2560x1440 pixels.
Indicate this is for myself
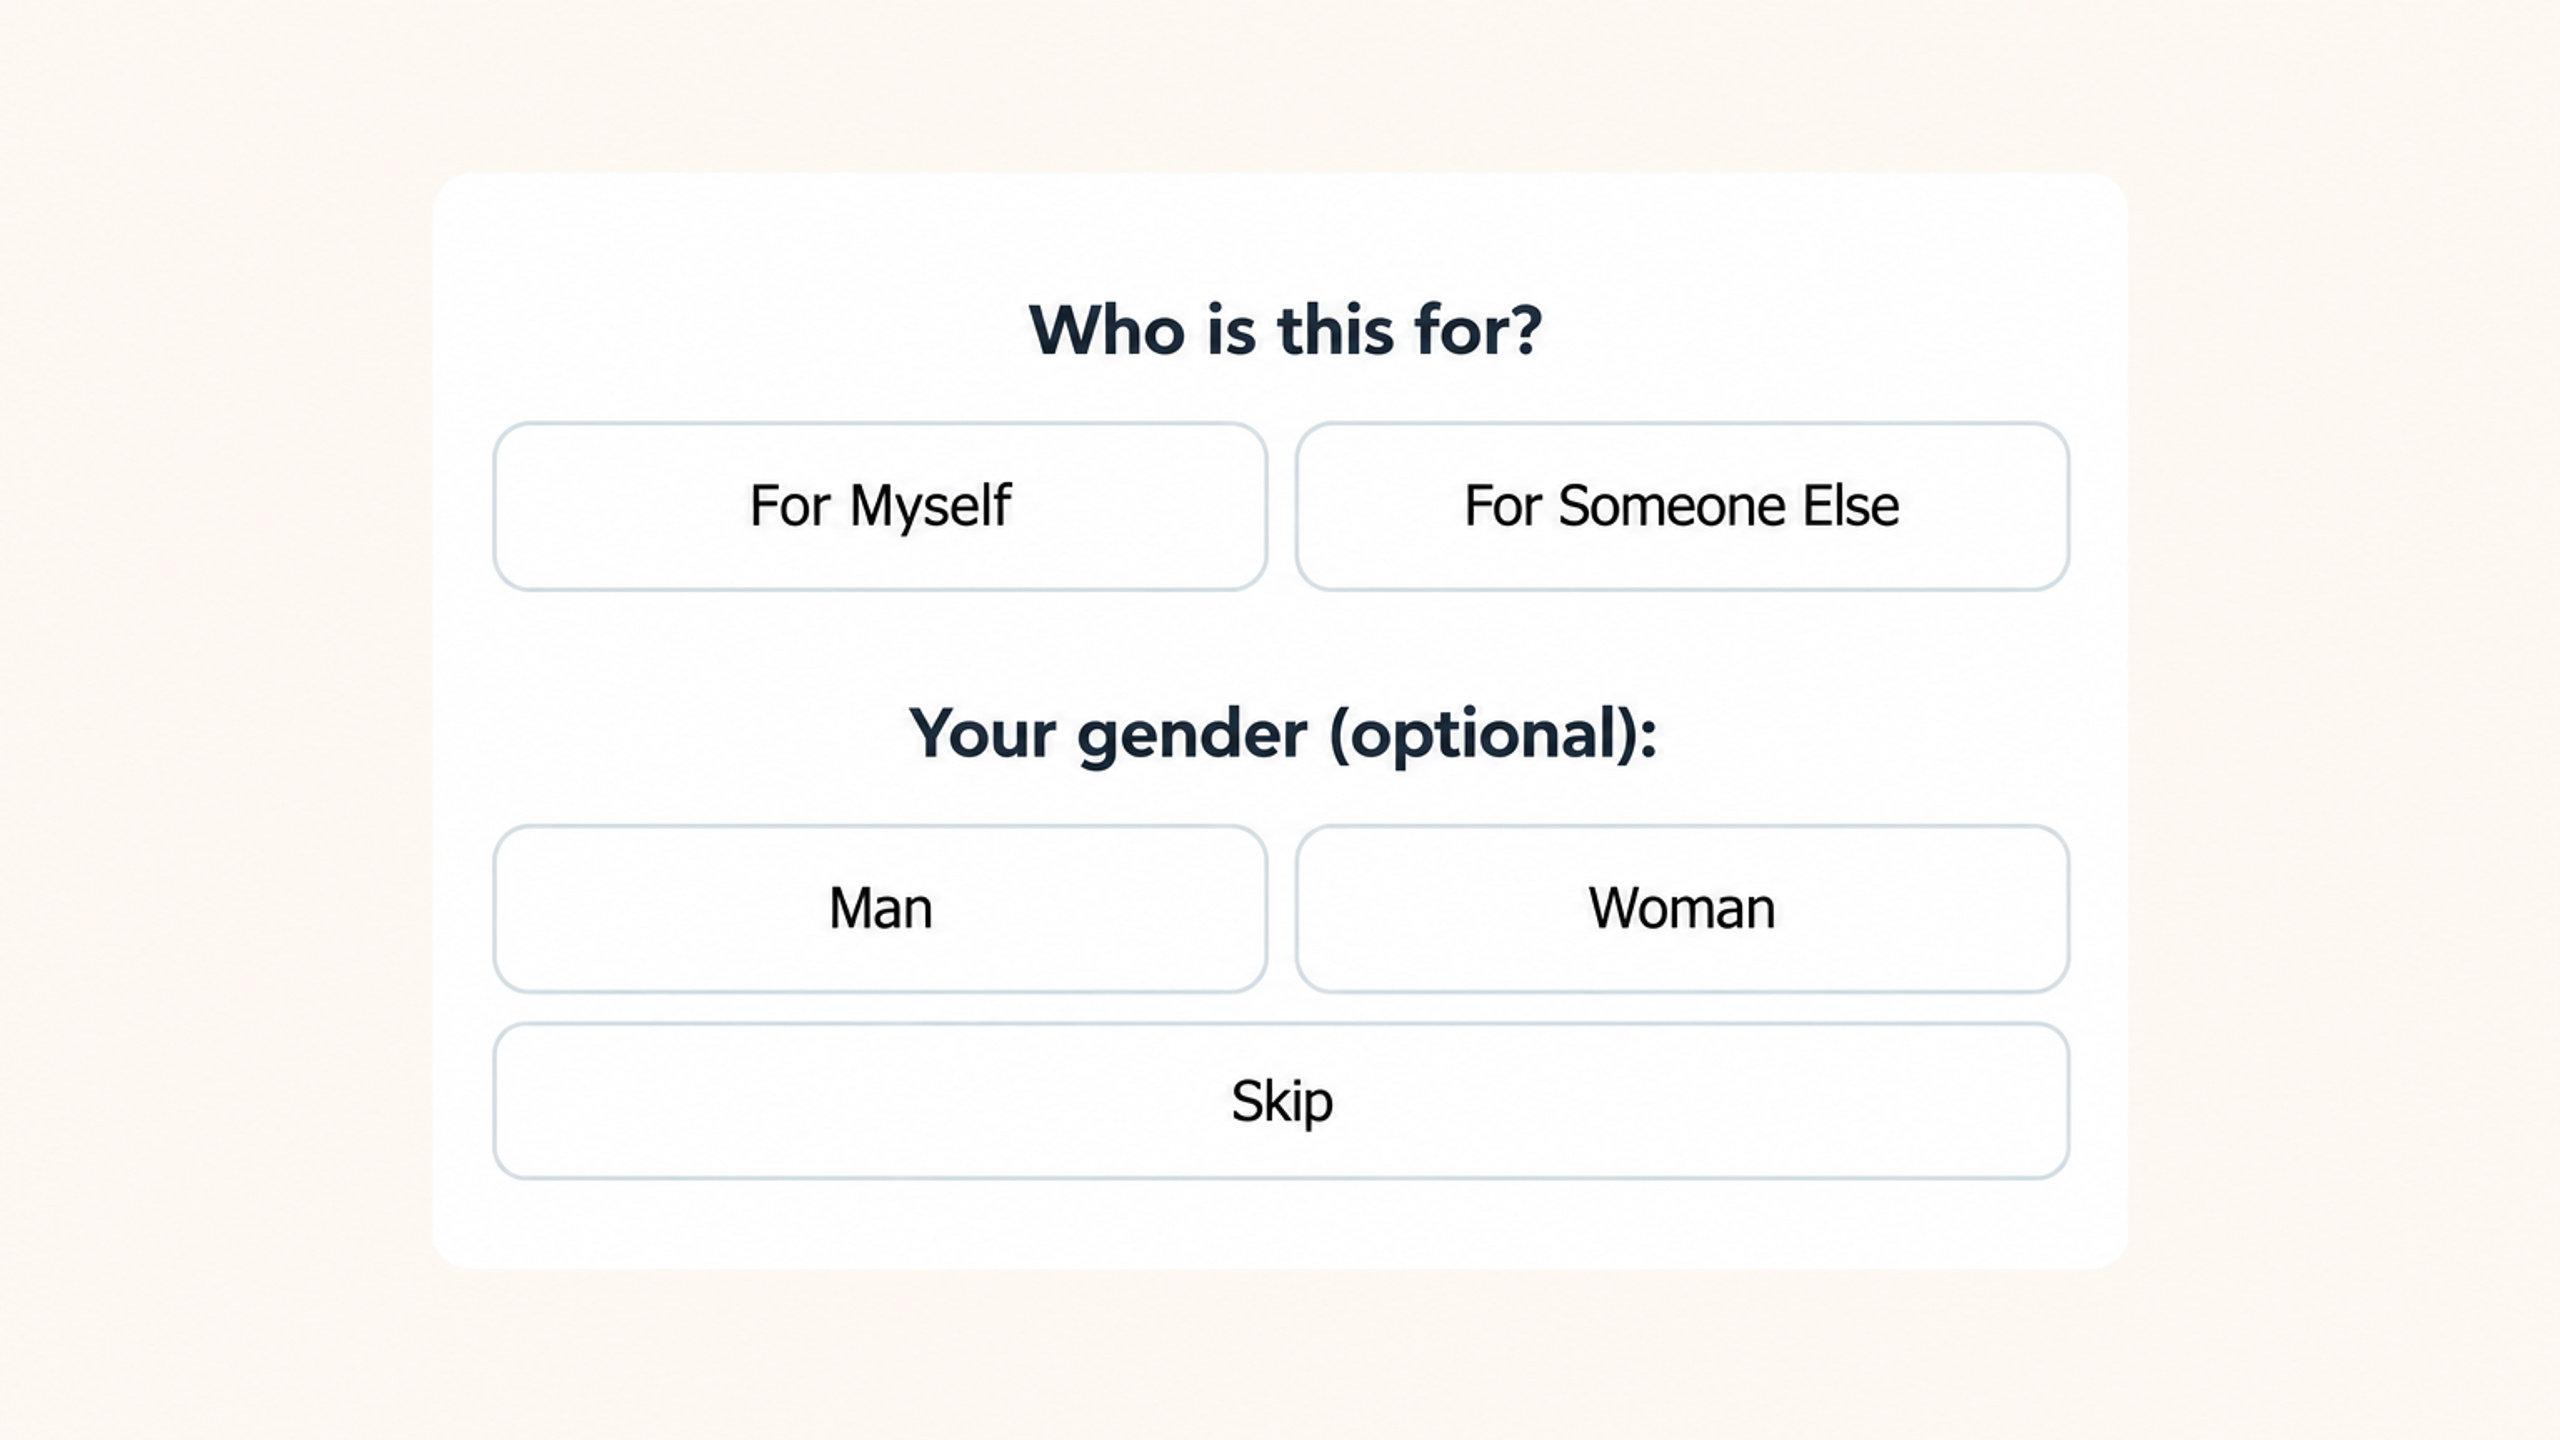(880, 506)
